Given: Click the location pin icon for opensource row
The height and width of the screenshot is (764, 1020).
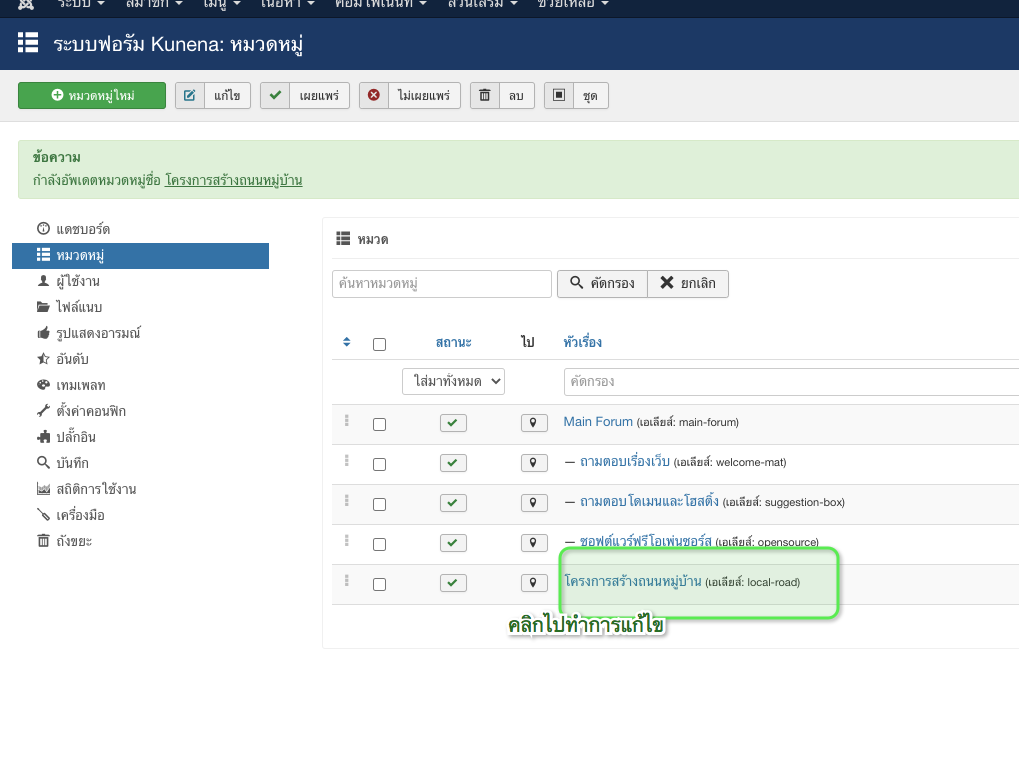Looking at the screenshot, I should pyautogui.click(x=534, y=543).
